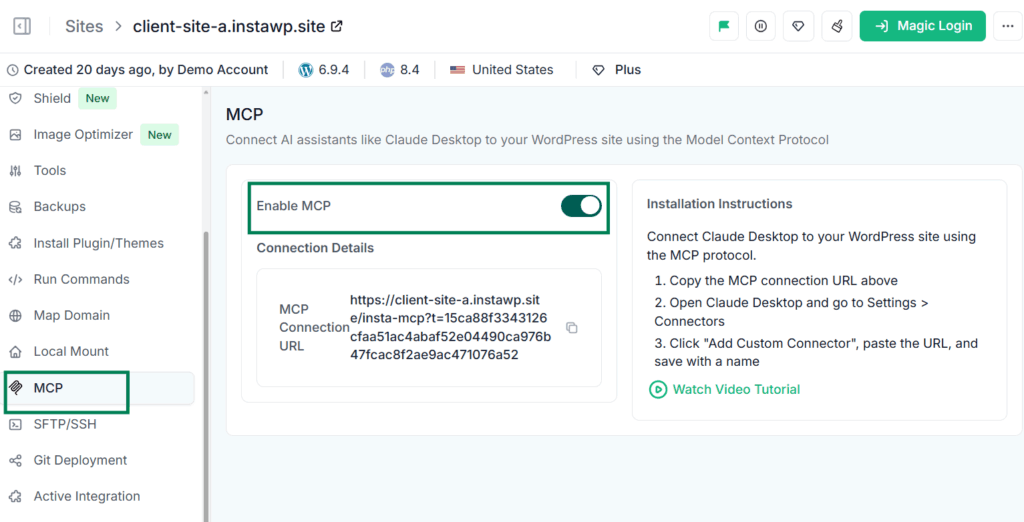Click the MCP logo icon in sidebar

(x=15, y=388)
